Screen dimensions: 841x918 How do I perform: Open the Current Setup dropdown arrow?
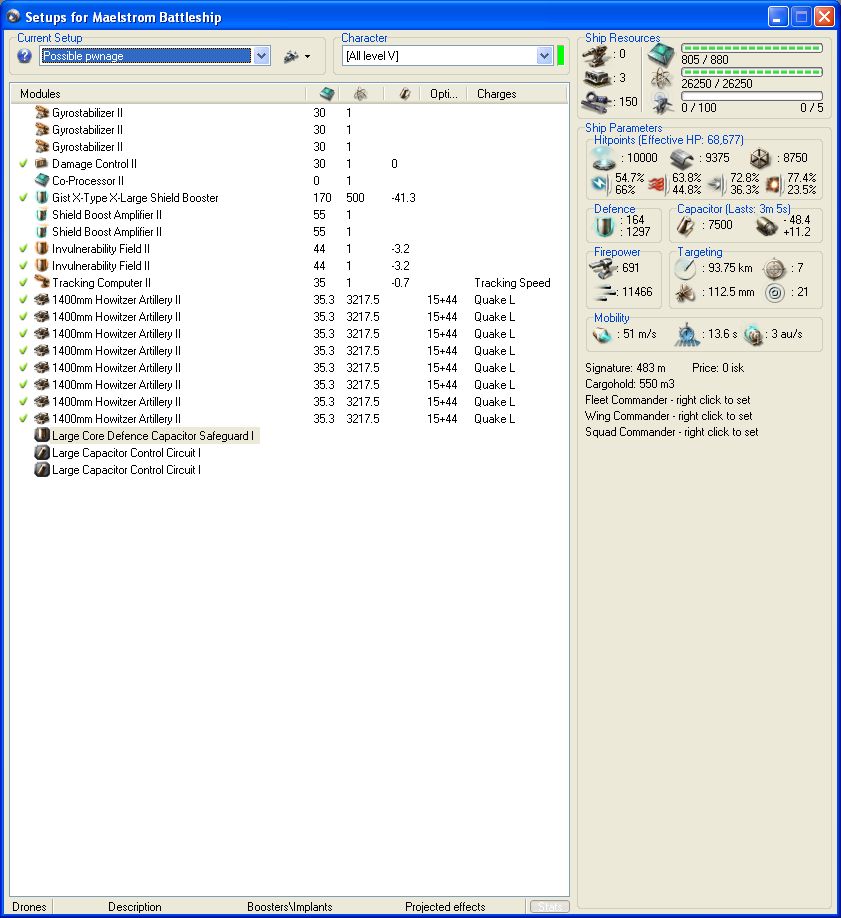[262, 56]
